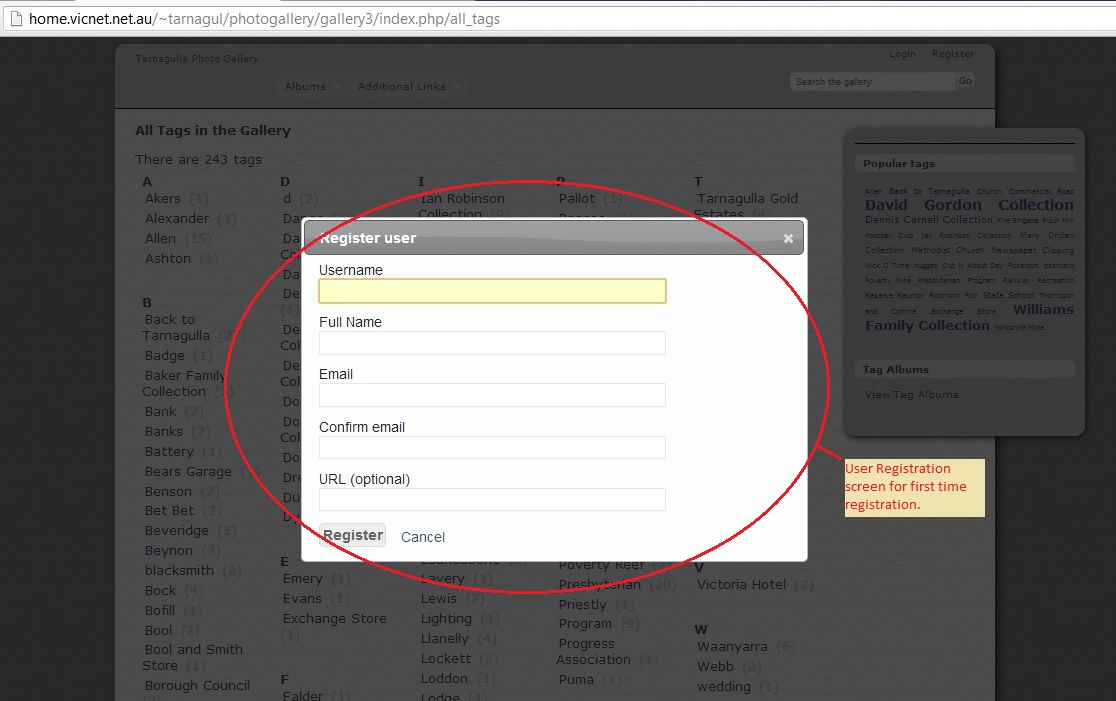Open the Ashton tag

[x=168, y=258]
